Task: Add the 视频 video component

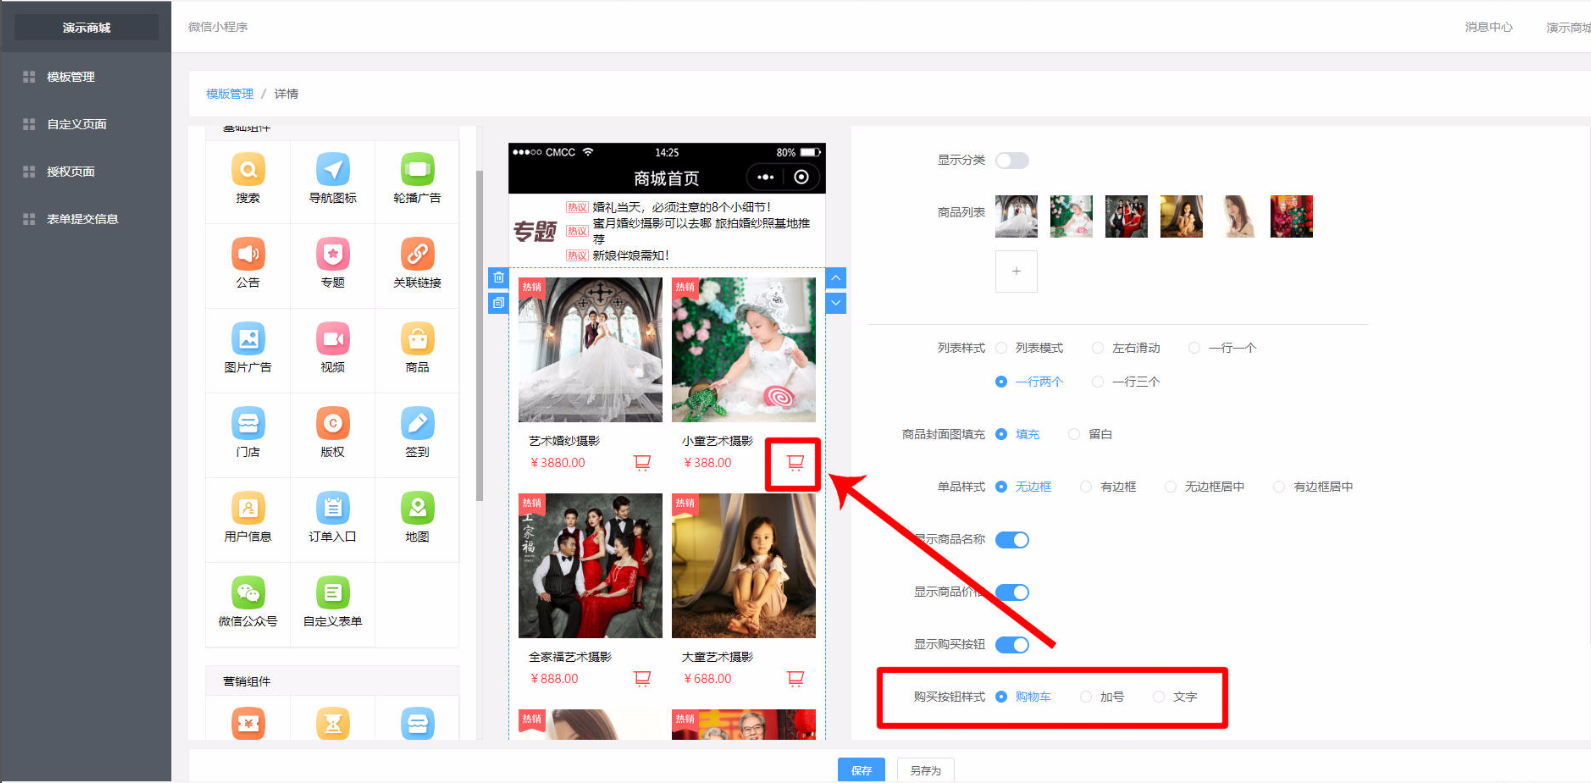Action: [x=333, y=349]
